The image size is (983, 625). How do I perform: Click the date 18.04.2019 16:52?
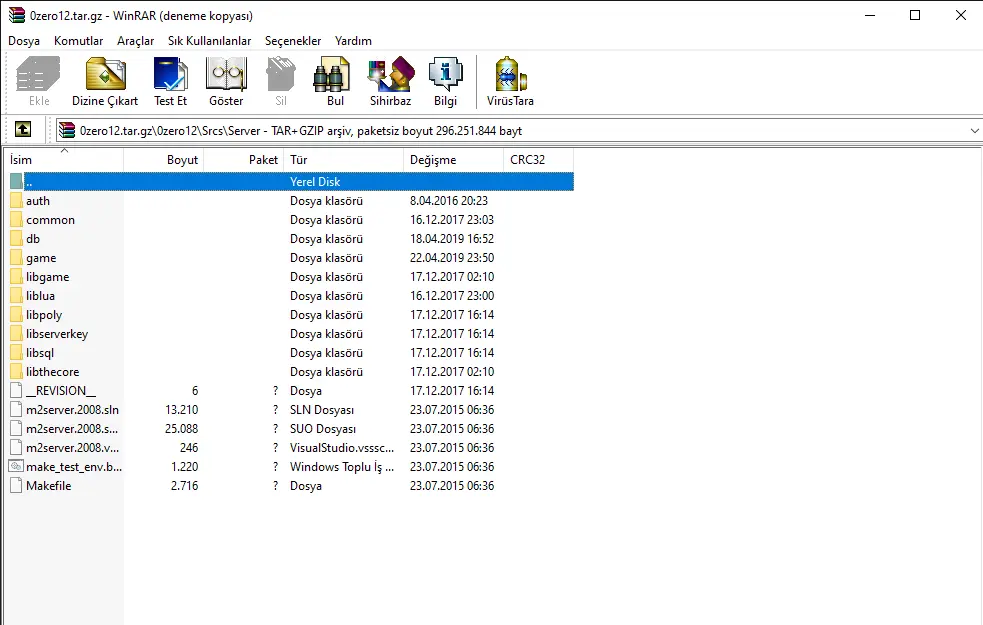pos(451,239)
